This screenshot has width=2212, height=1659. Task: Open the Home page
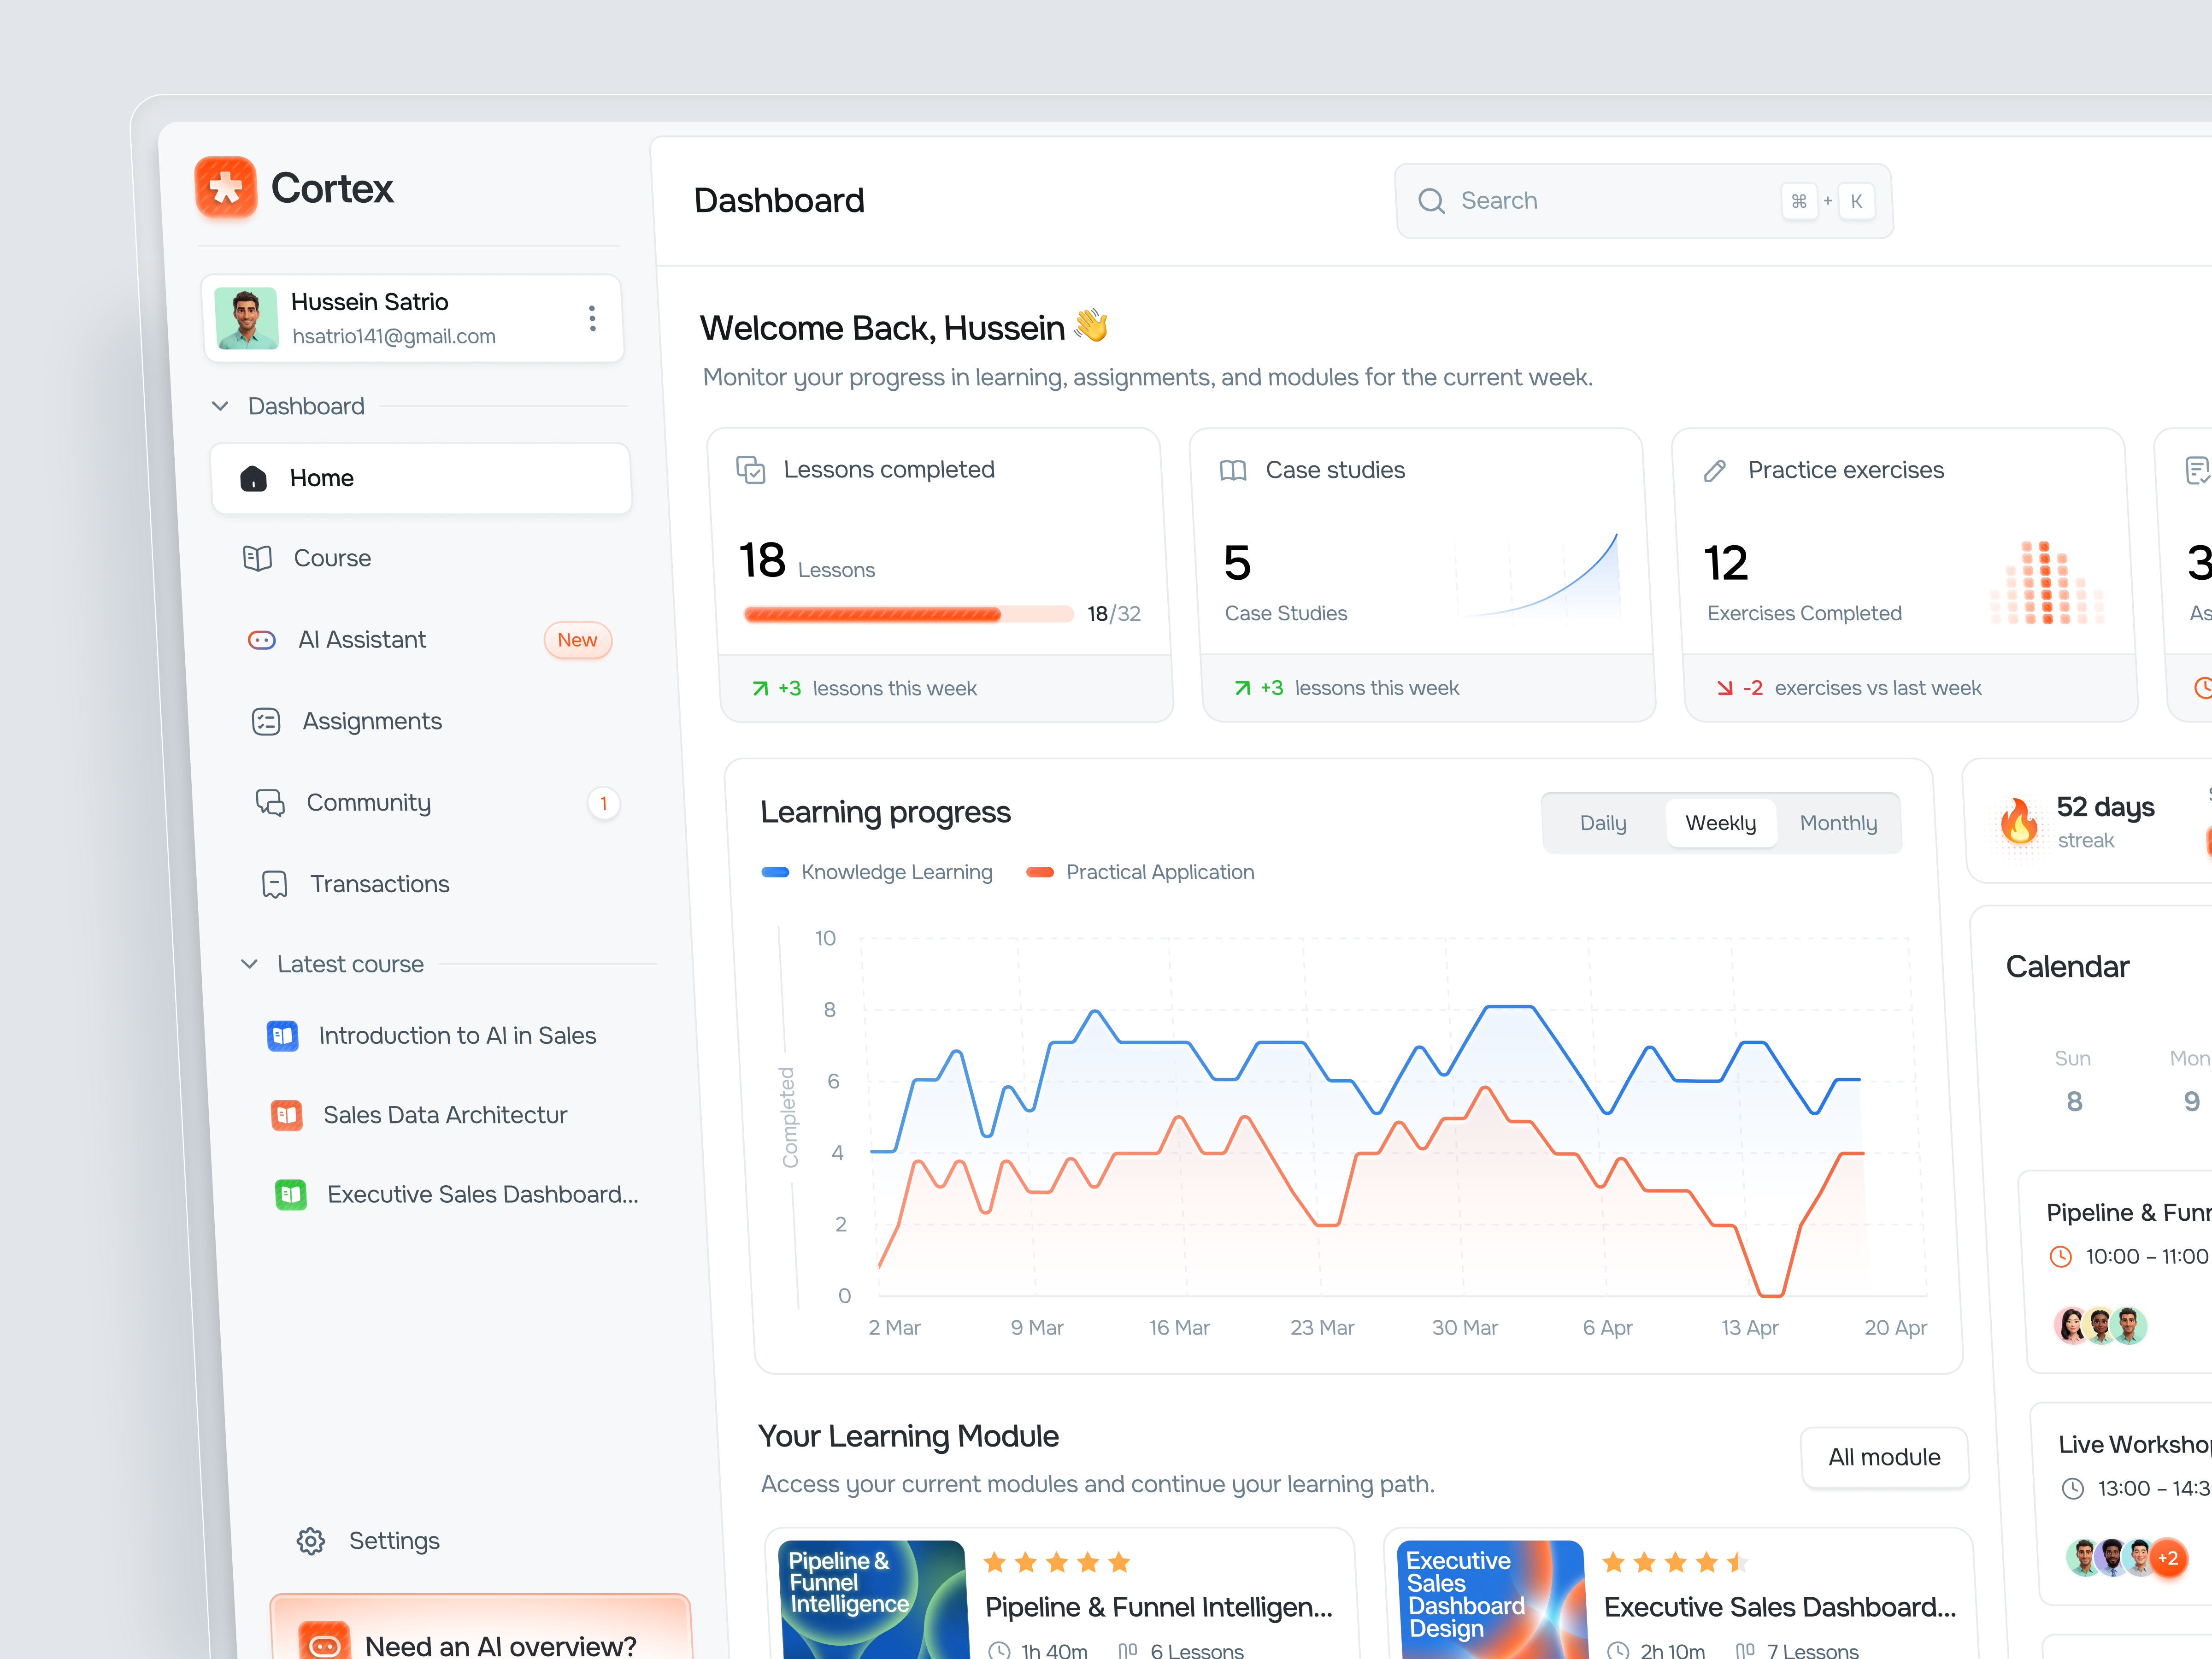[421, 478]
